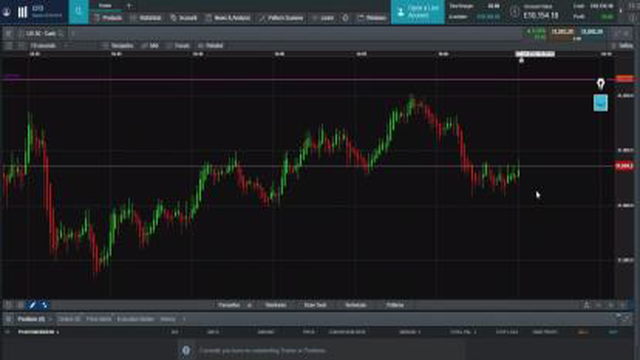
Task: Switch to the Price Alerts tab
Action: tap(98, 319)
